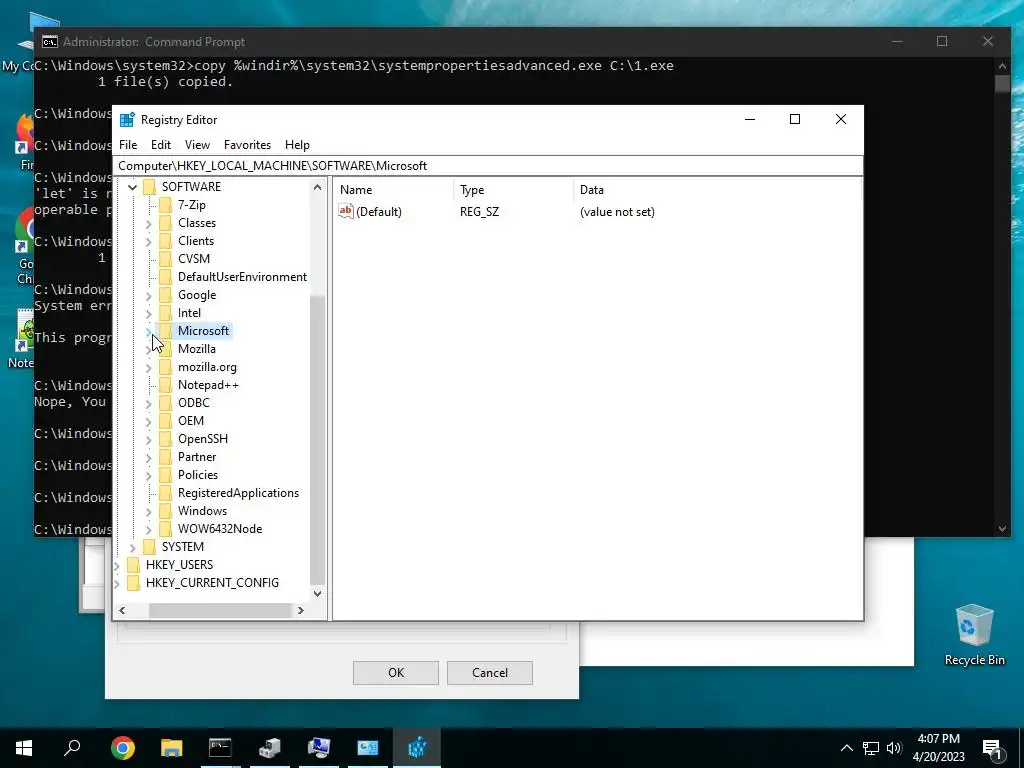Open the Favorites menu
Viewport: 1024px width, 768px height.
click(247, 145)
